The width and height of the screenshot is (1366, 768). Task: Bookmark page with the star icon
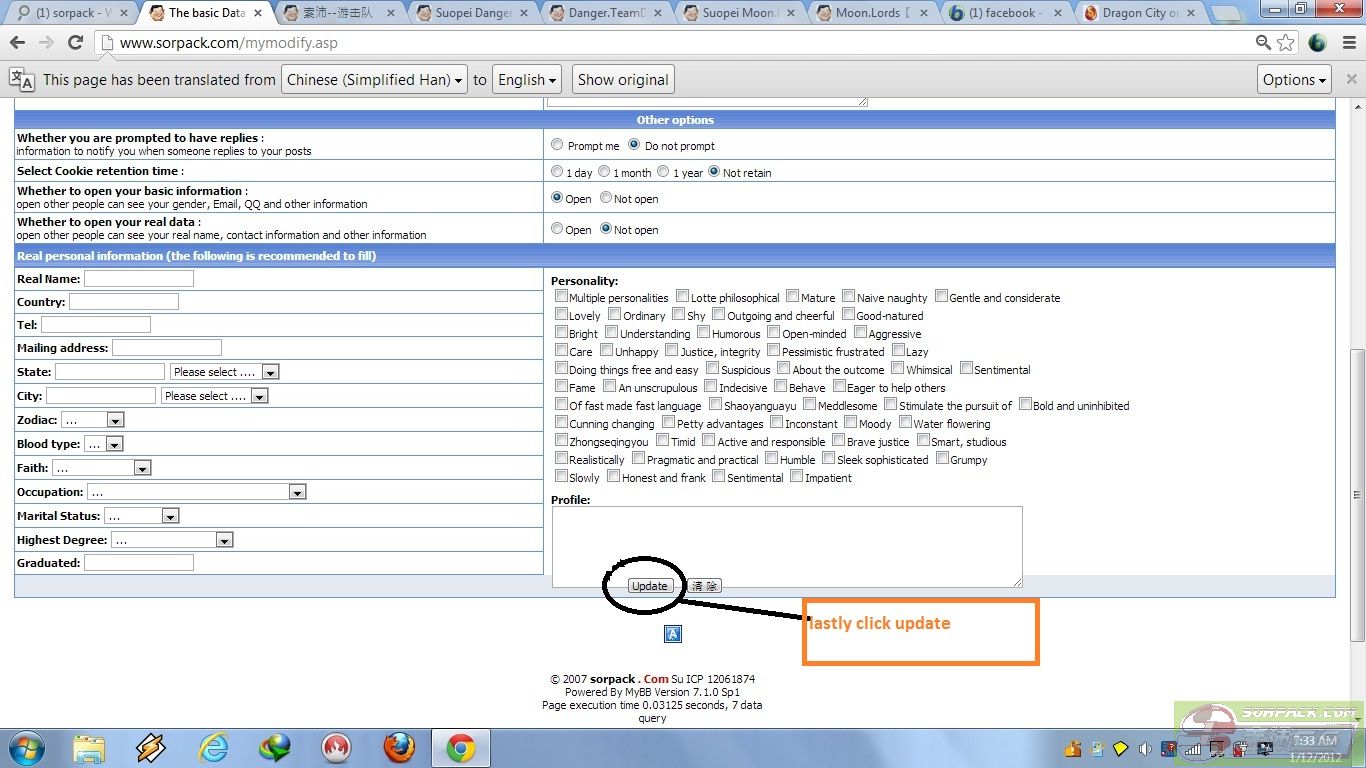(1286, 43)
